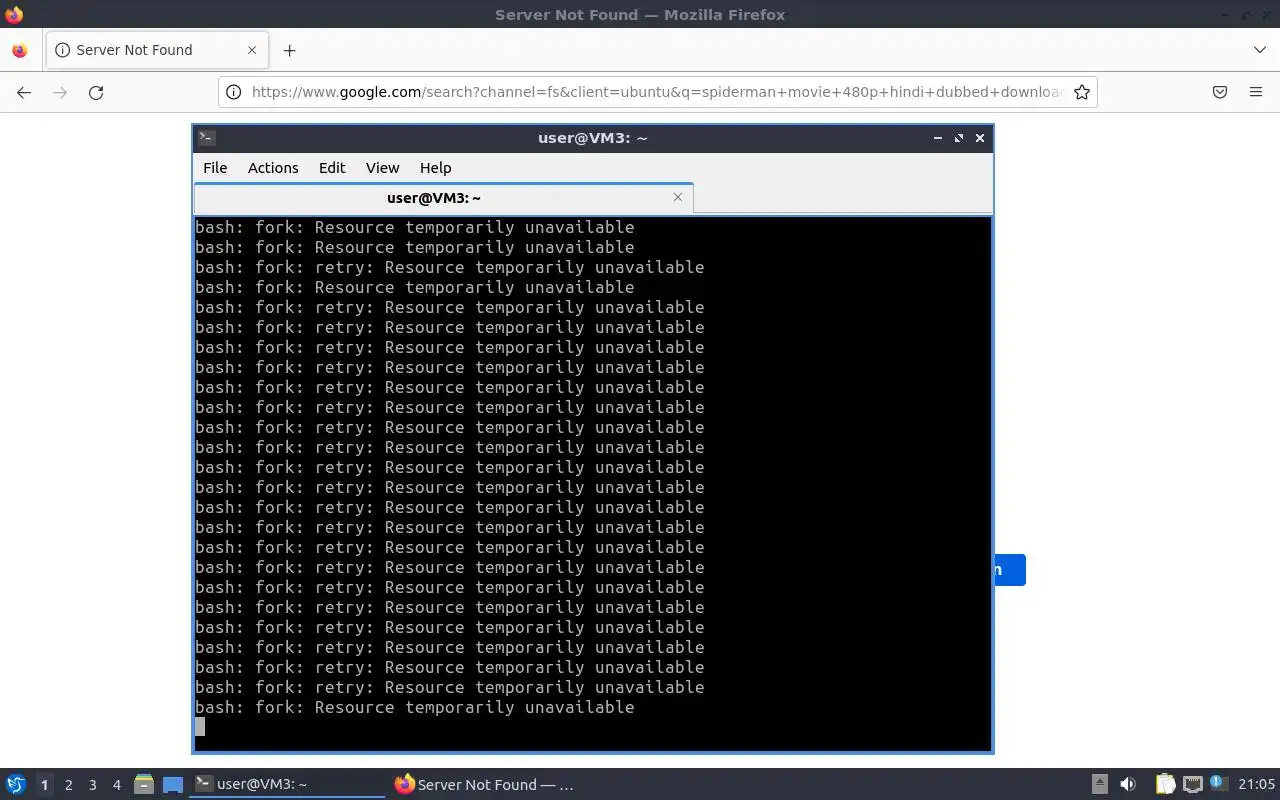This screenshot has height=800, width=1280.
Task: Switch to workspace 3
Action: coord(92,785)
